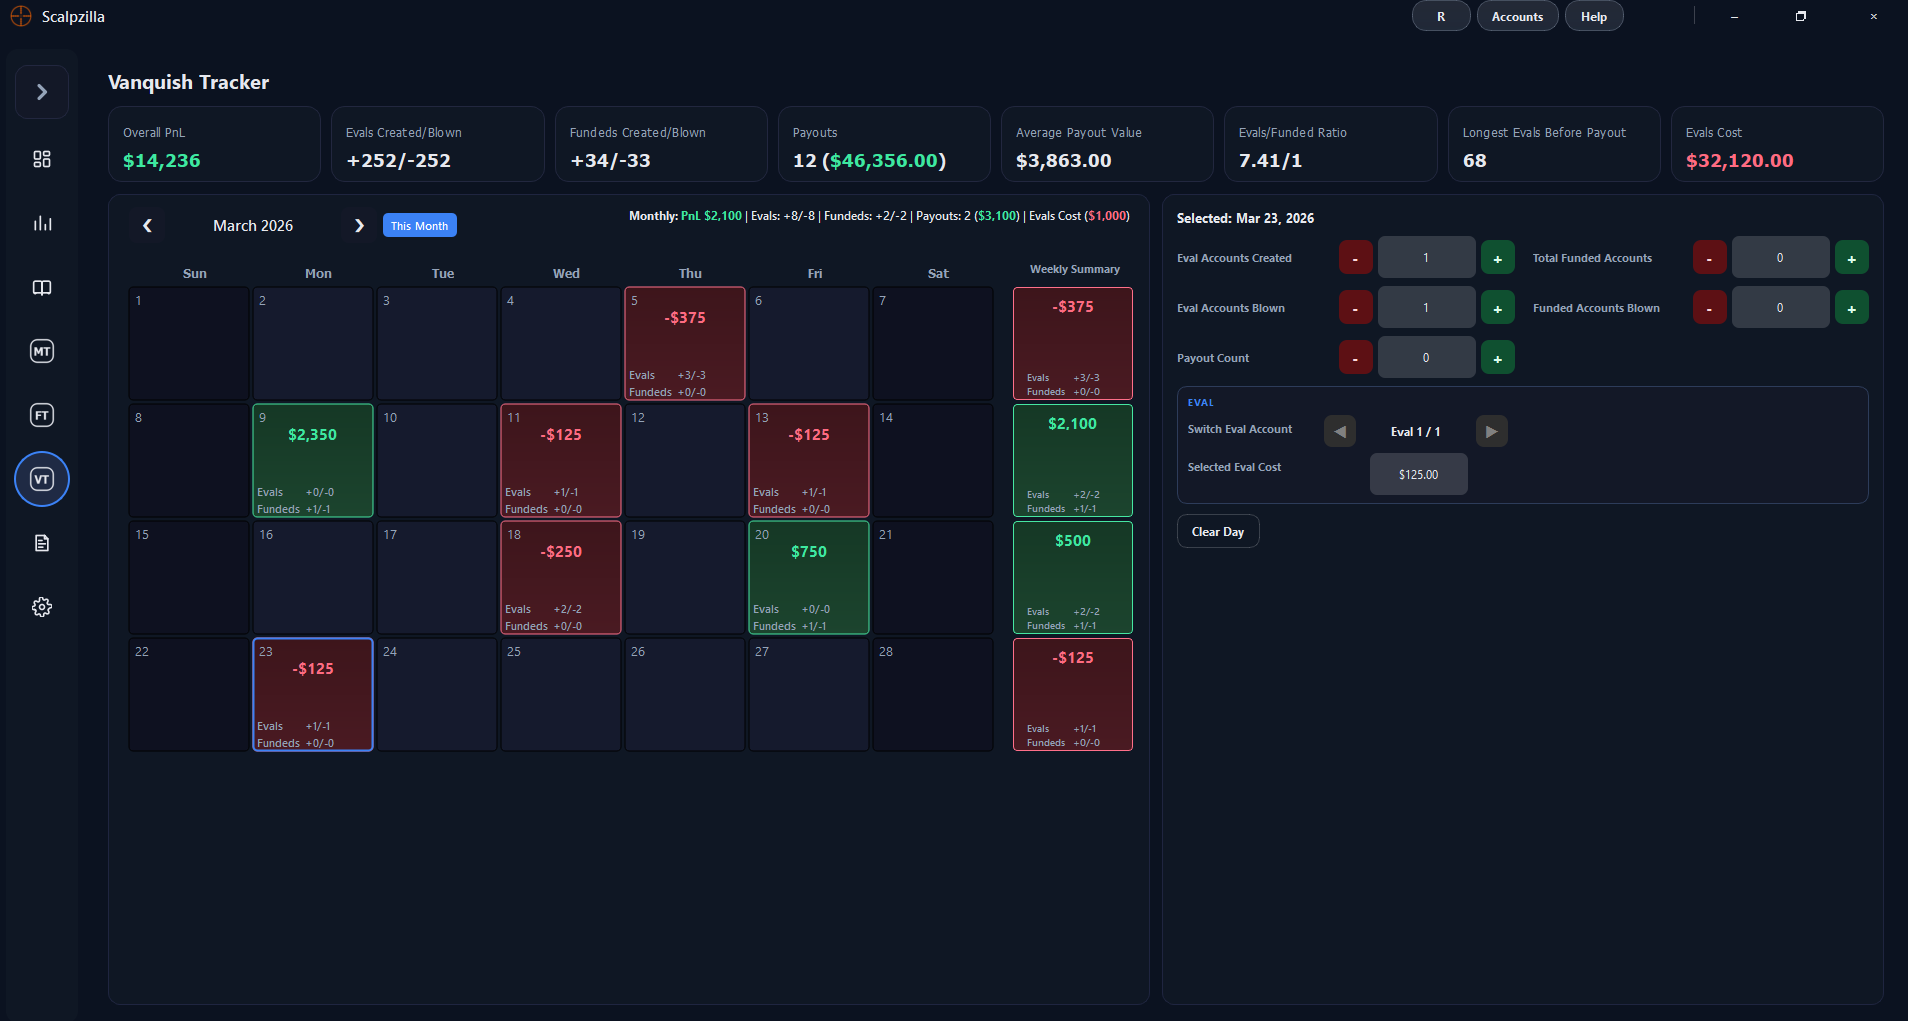
Task: Select March 18 day with -$250
Action: pyautogui.click(x=561, y=578)
